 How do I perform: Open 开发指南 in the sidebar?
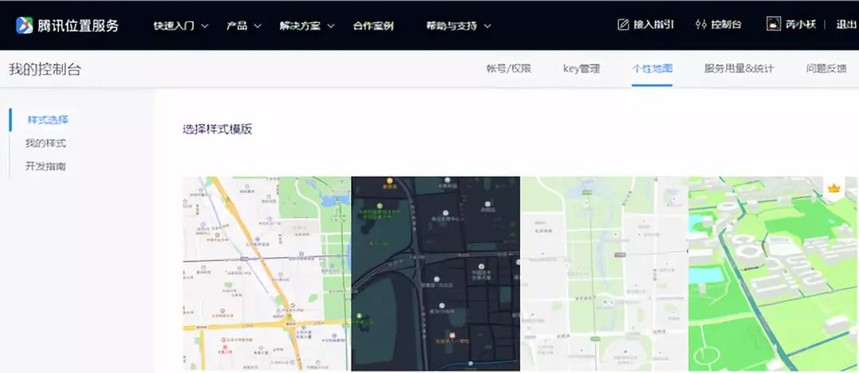tap(45, 167)
